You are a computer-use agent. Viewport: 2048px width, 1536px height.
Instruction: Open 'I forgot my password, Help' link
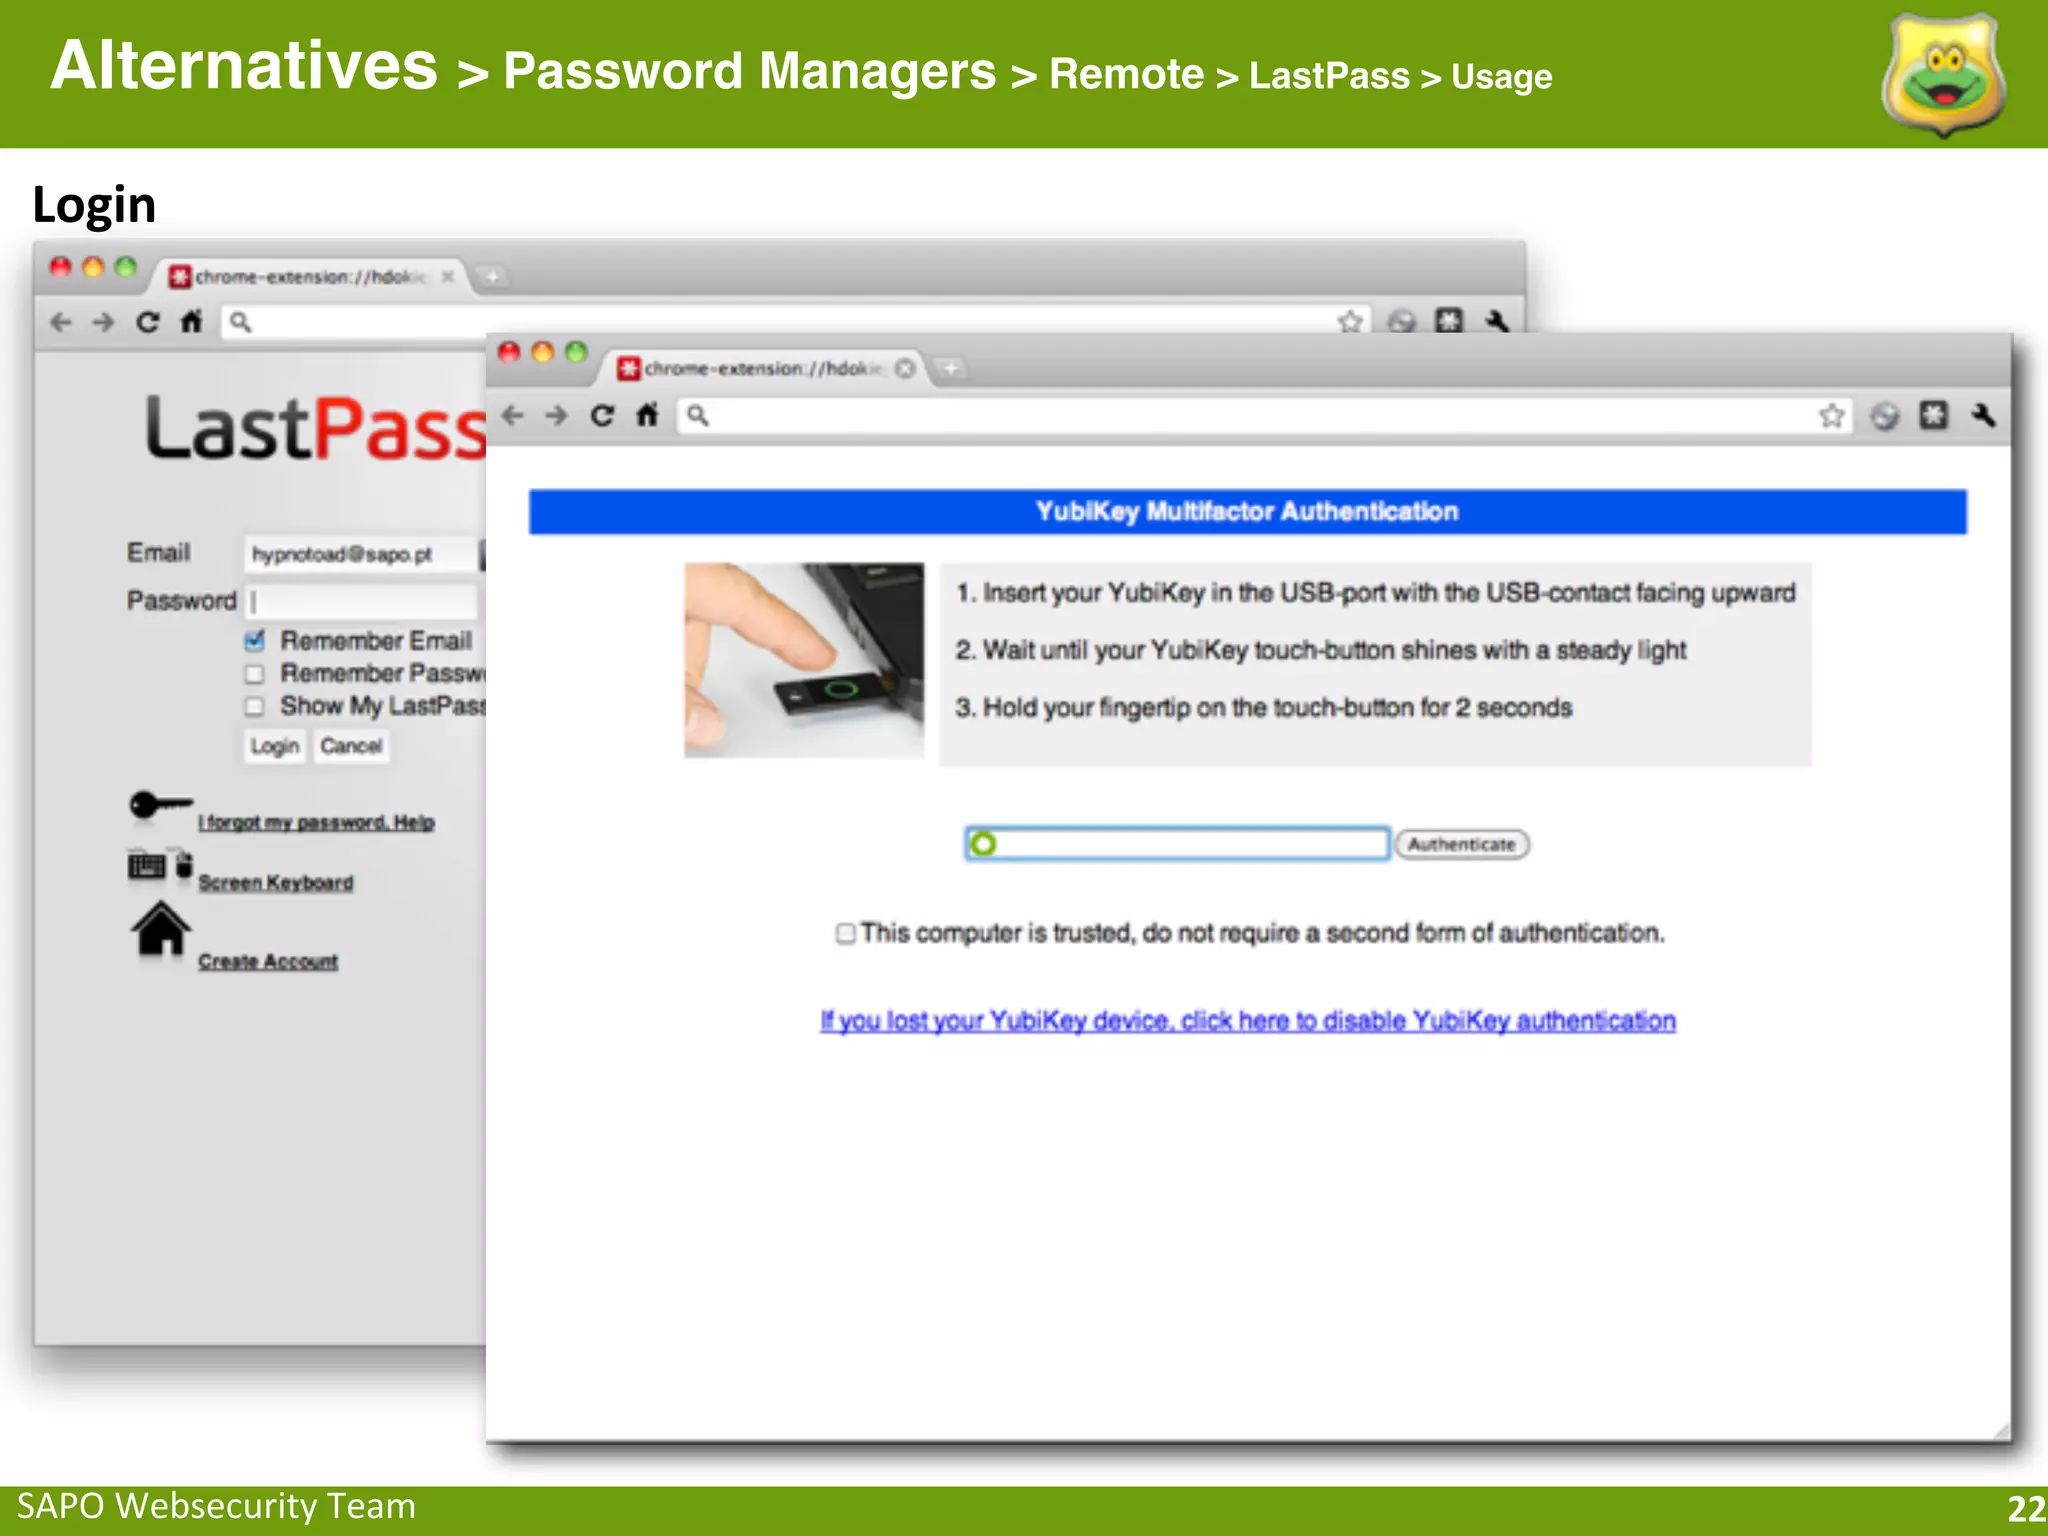pyautogui.click(x=316, y=822)
